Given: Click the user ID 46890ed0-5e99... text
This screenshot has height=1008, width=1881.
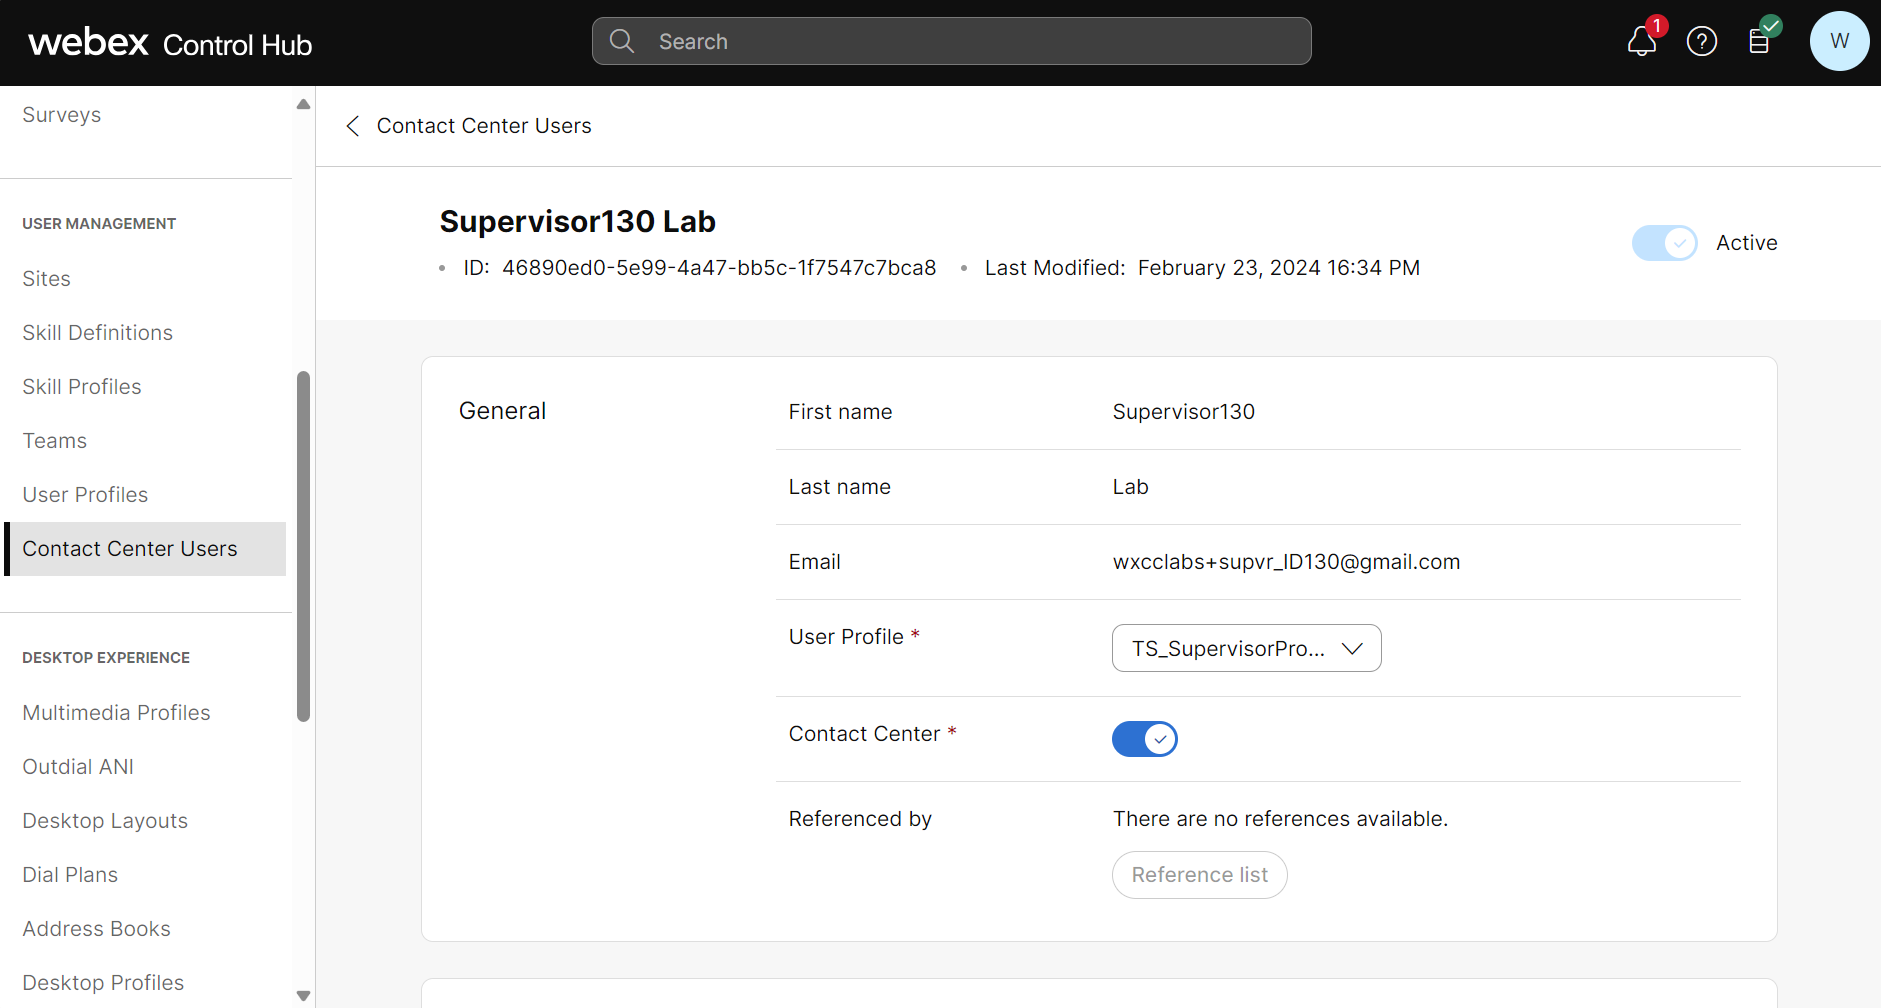Looking at the screenshot, I should (x=719, y=268).
